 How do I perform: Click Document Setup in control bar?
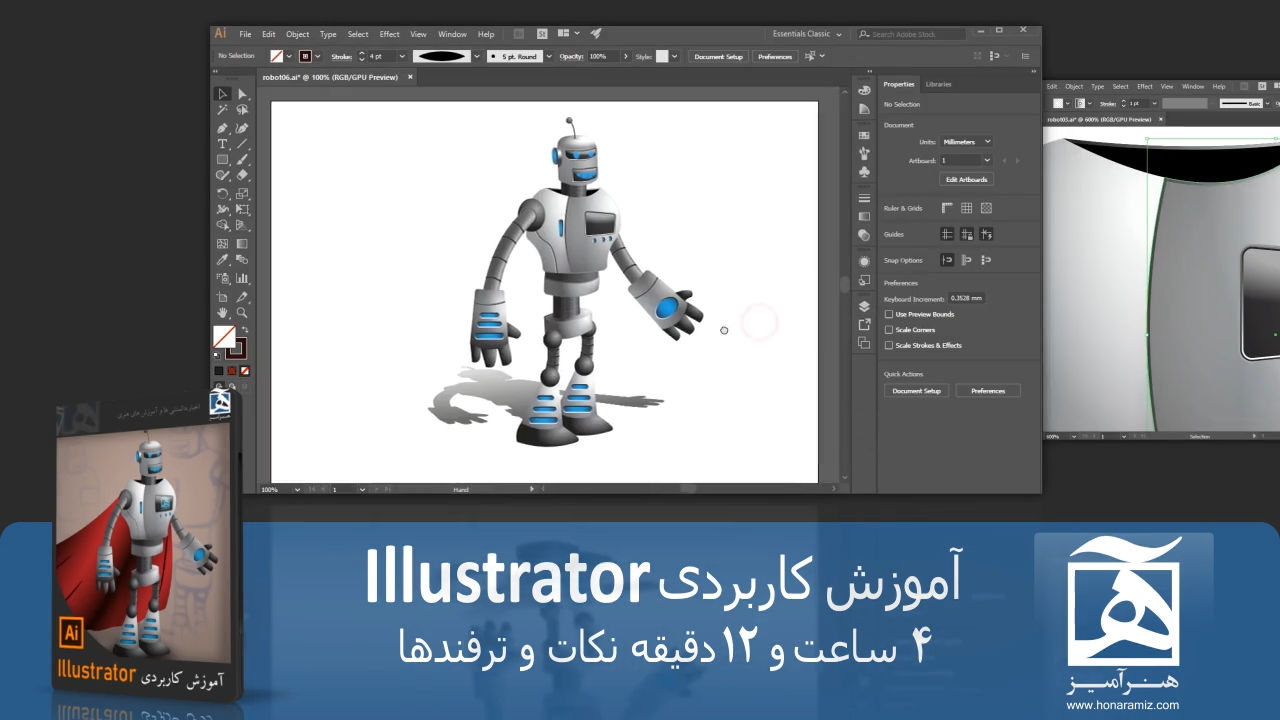[x=719, y=56]
